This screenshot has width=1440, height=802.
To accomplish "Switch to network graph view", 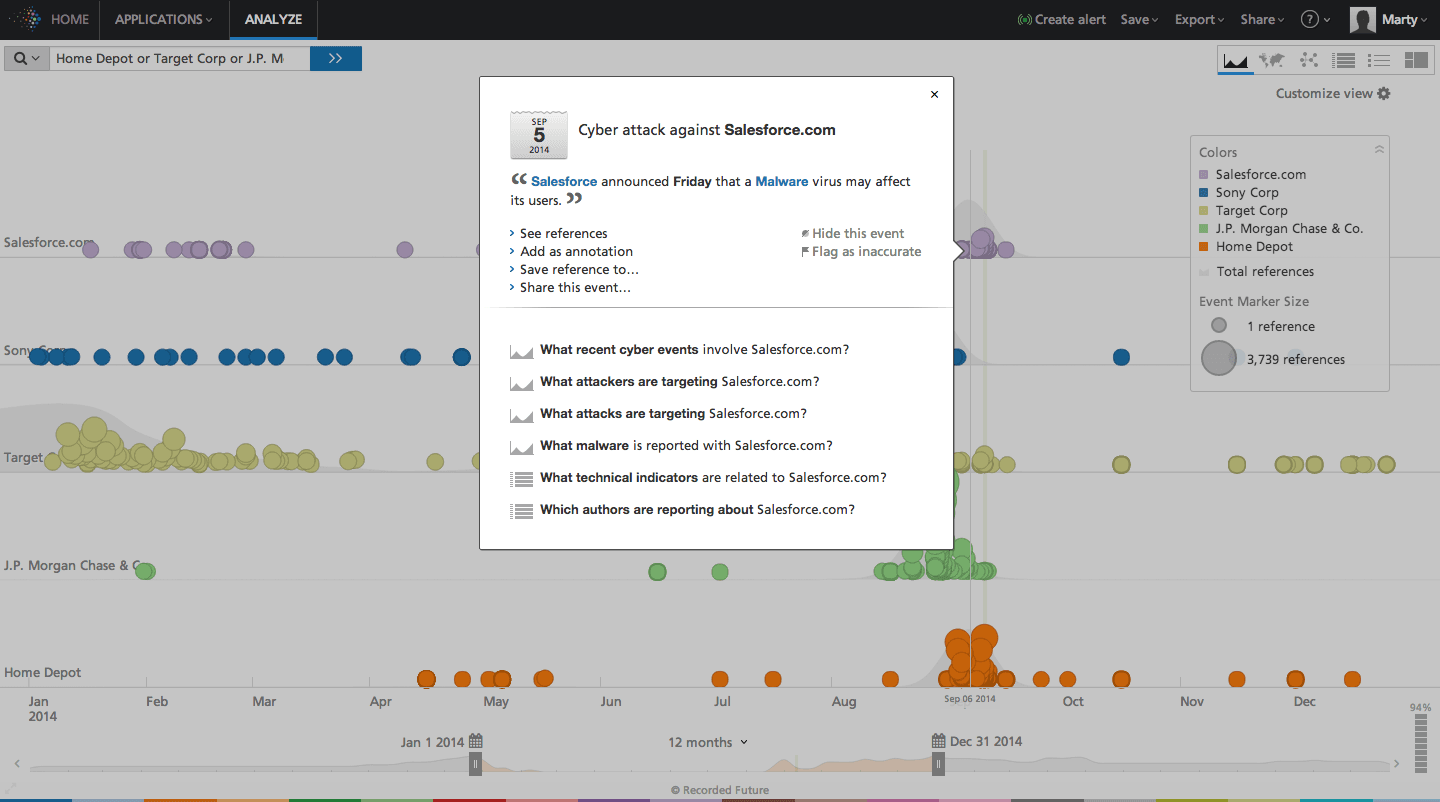I will pyautogui.click(x=1308, y=60).
